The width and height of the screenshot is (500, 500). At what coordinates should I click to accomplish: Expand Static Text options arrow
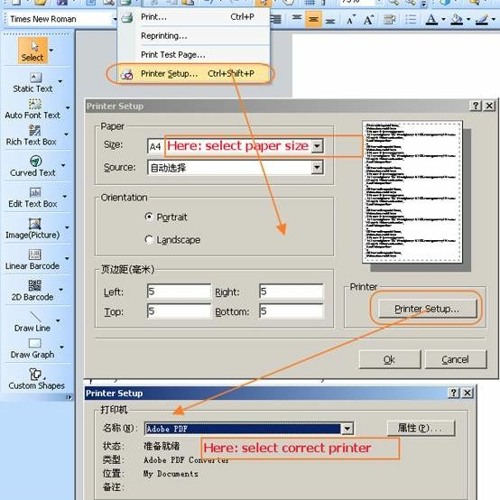point(60,81)
